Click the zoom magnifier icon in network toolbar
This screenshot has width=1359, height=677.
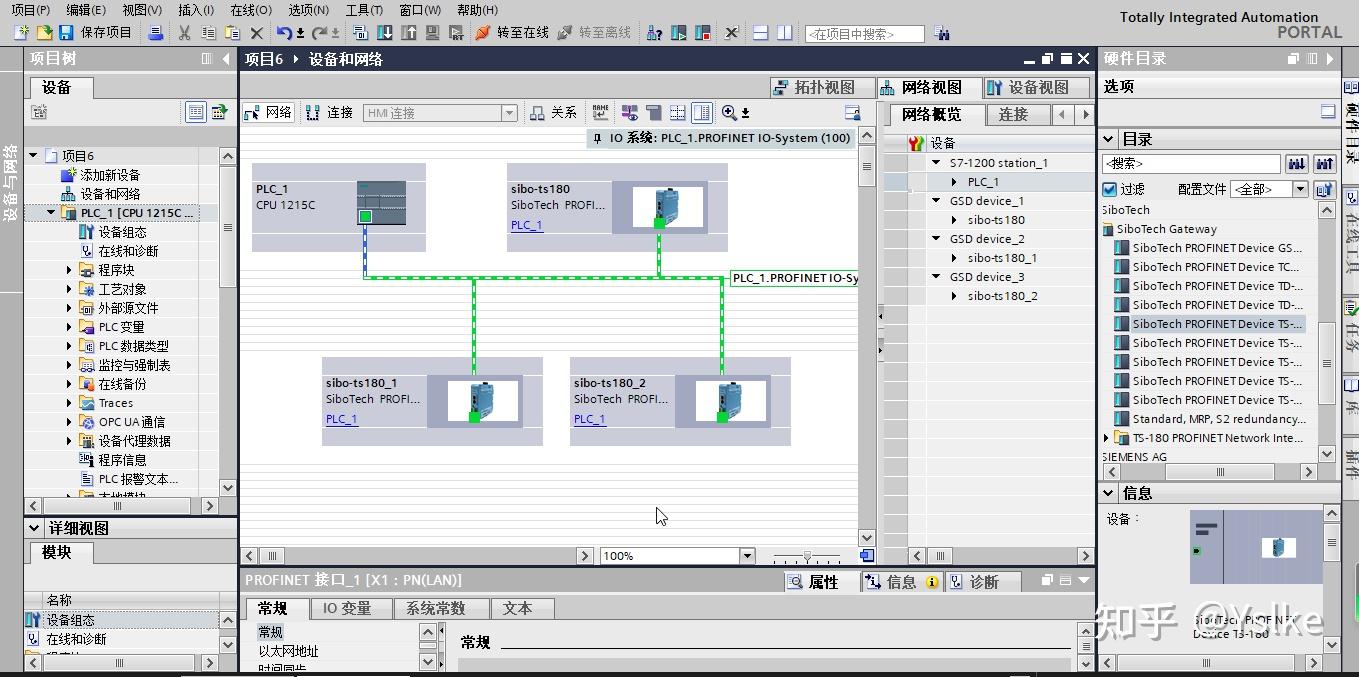pos(729,113)
